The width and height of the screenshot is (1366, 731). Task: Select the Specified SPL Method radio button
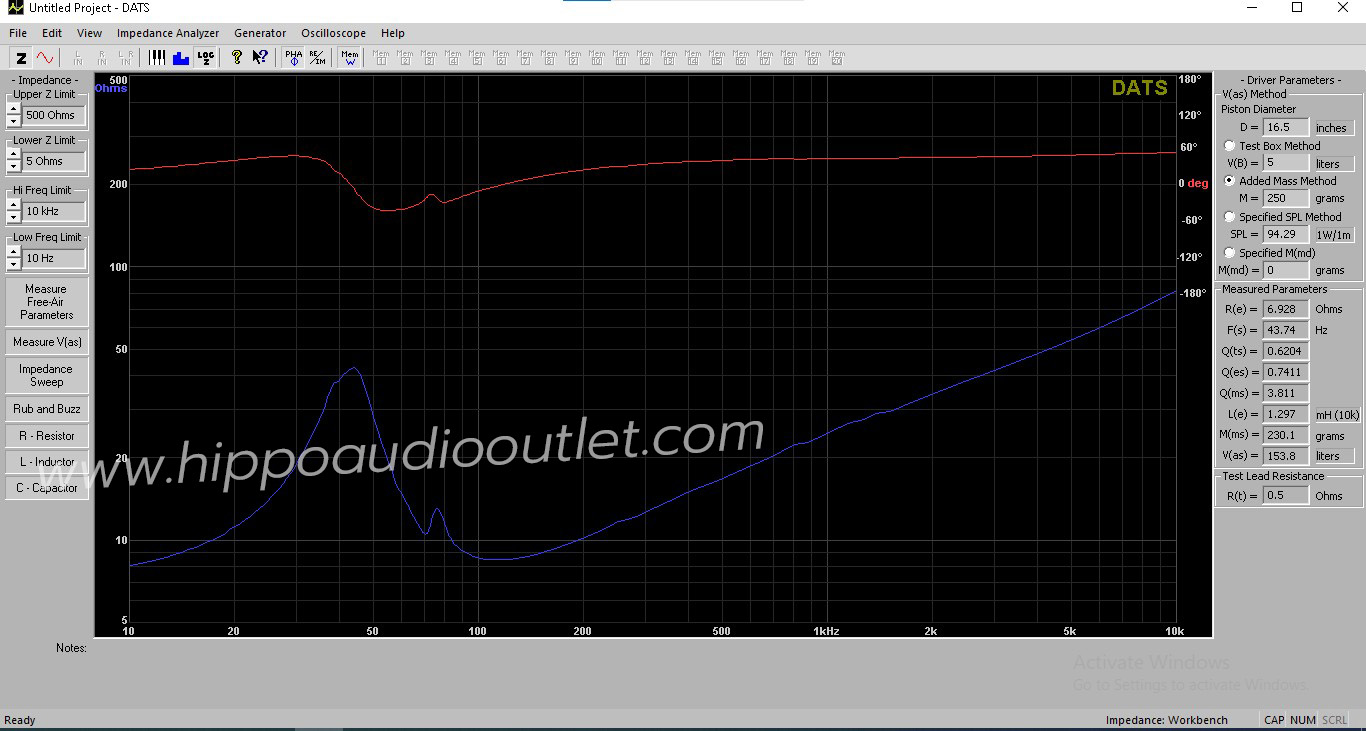1229,217
